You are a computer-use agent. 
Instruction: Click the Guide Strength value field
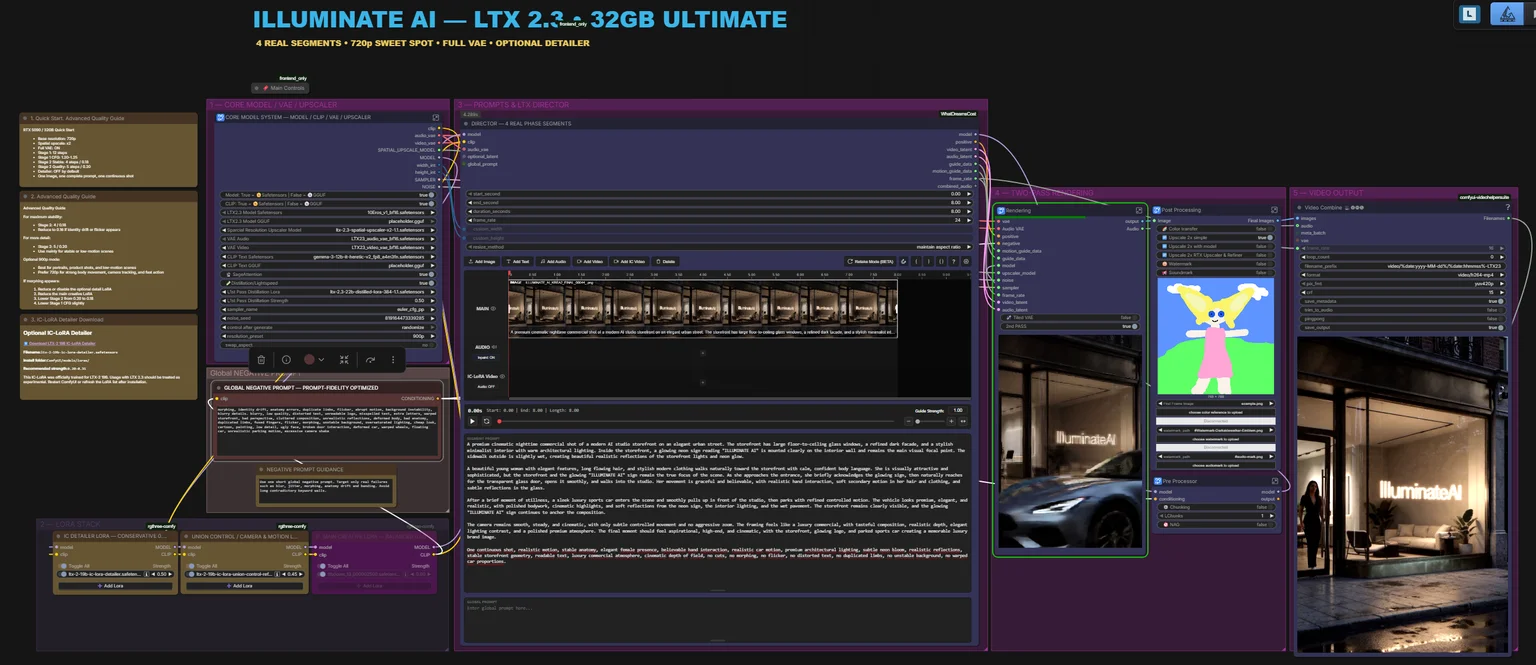pyautogui.click(x=958, y=410)
